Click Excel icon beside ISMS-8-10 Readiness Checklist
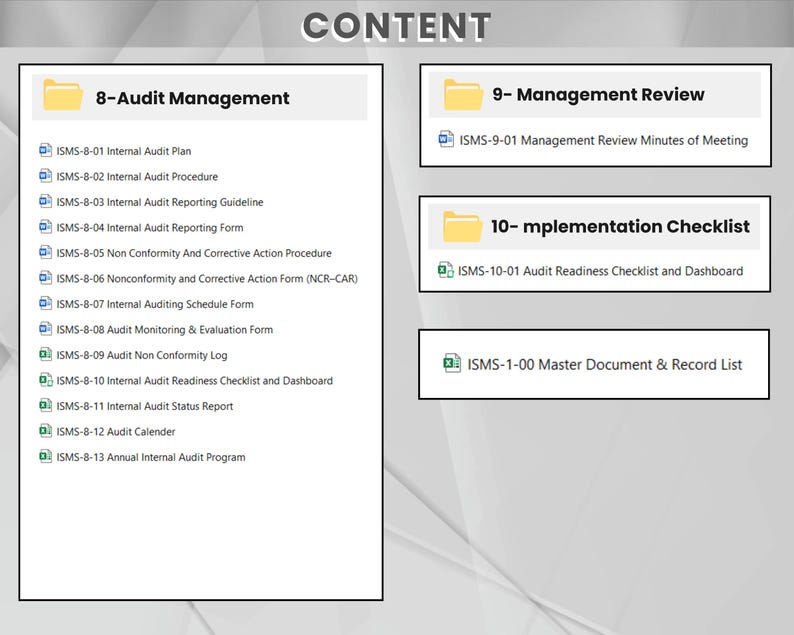This screenshot has height=635, width=794. pos(46,380)
